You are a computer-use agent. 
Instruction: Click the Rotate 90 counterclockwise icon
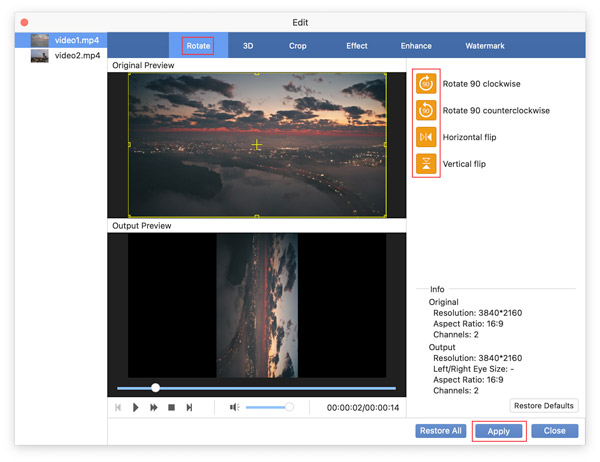(426, 111)
